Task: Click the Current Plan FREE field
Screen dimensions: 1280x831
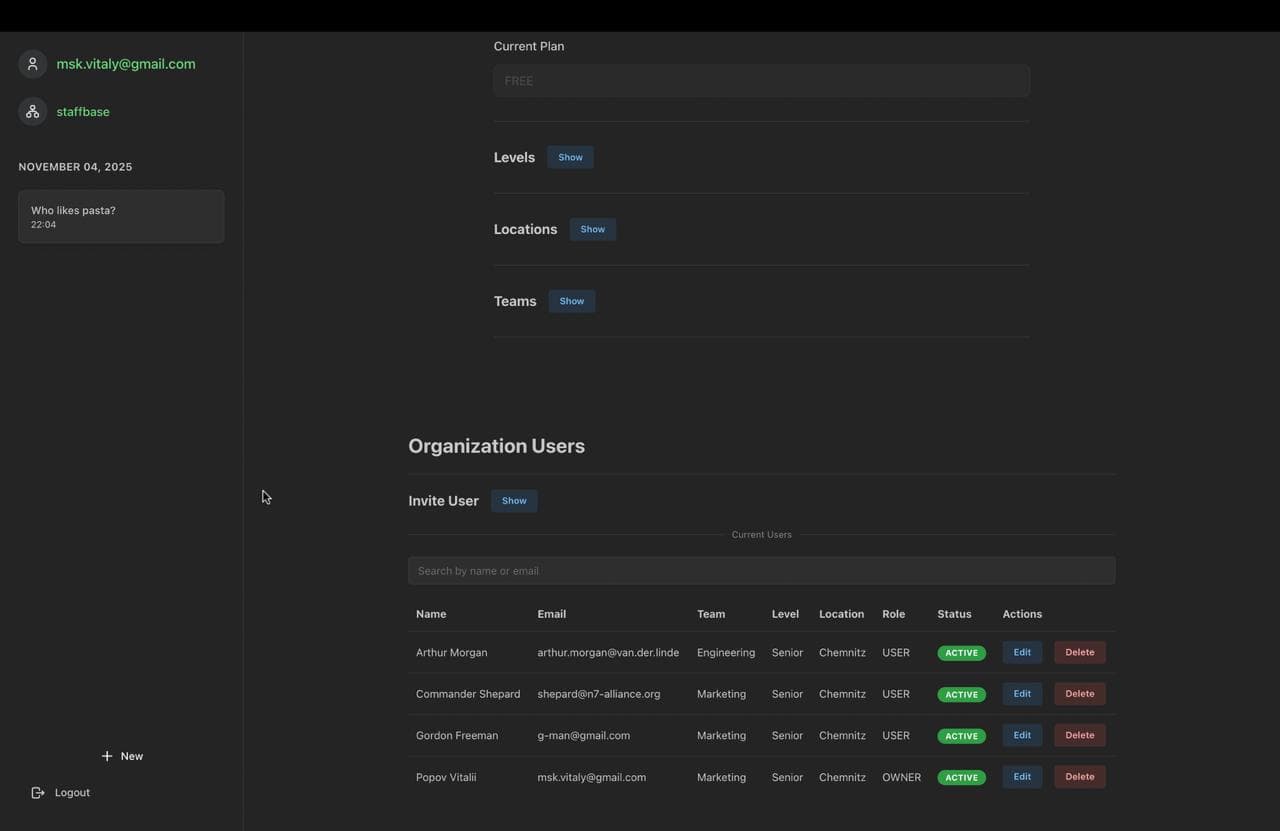Action: 761,81
